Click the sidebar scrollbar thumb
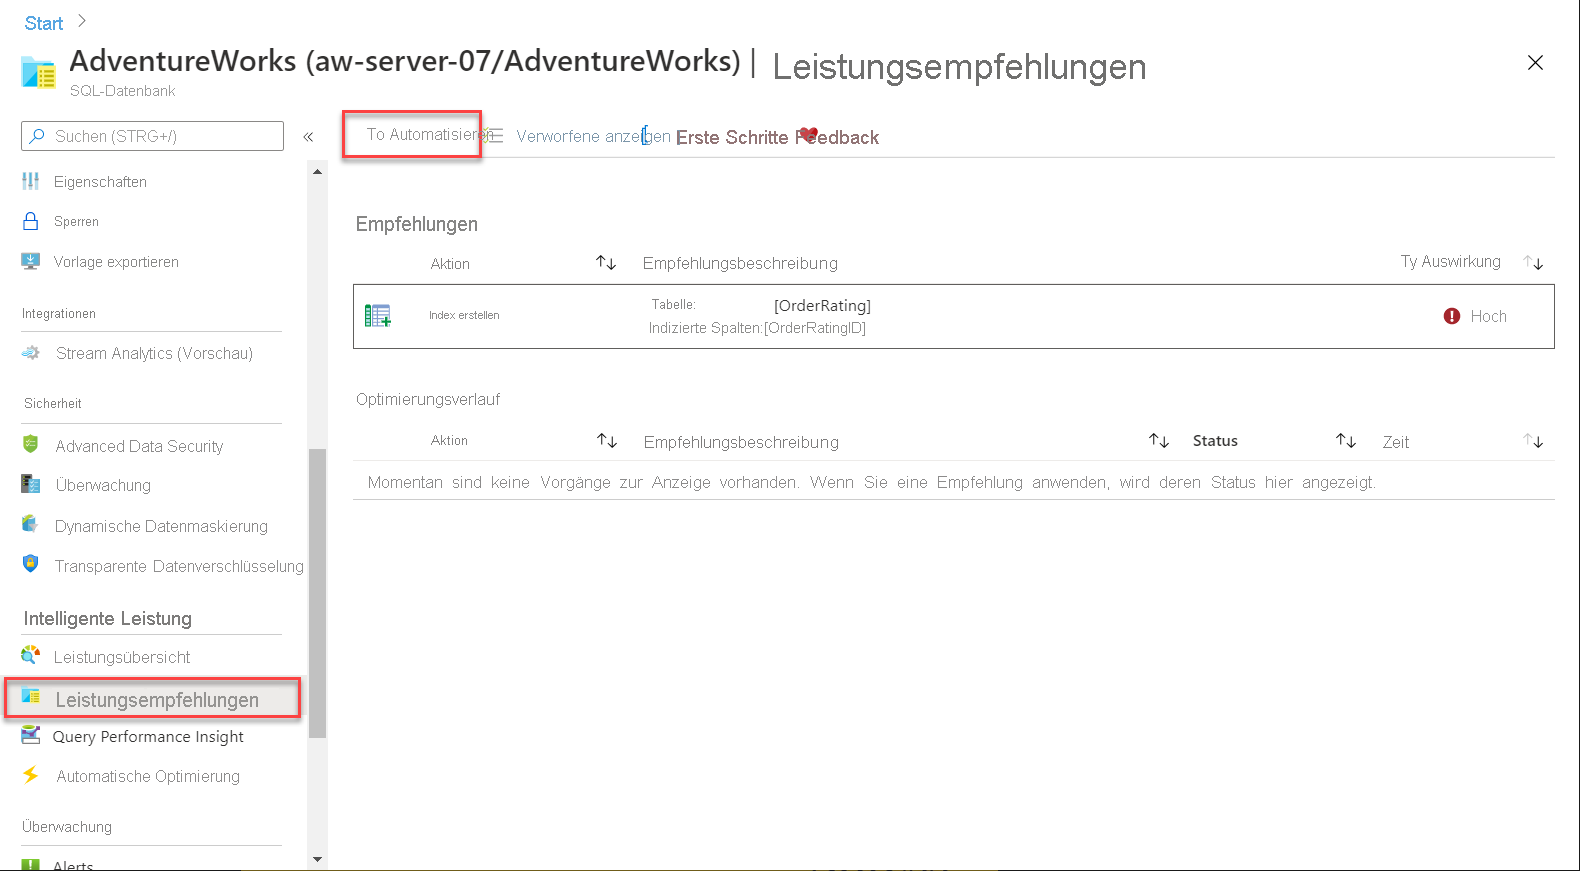1580x871 pixels. 318,593
